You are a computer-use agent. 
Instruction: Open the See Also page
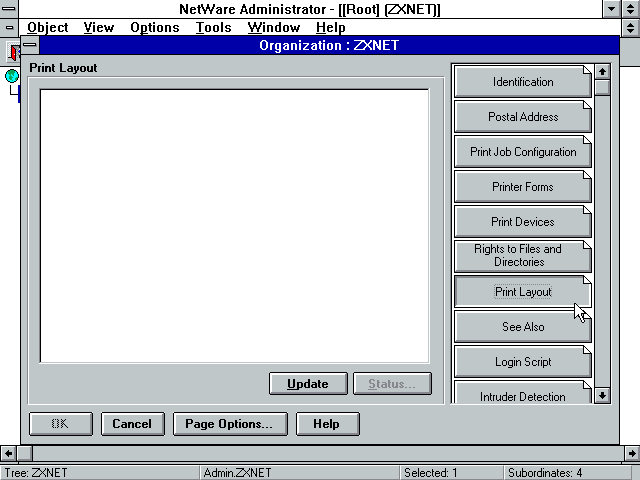tap(523, 327)
